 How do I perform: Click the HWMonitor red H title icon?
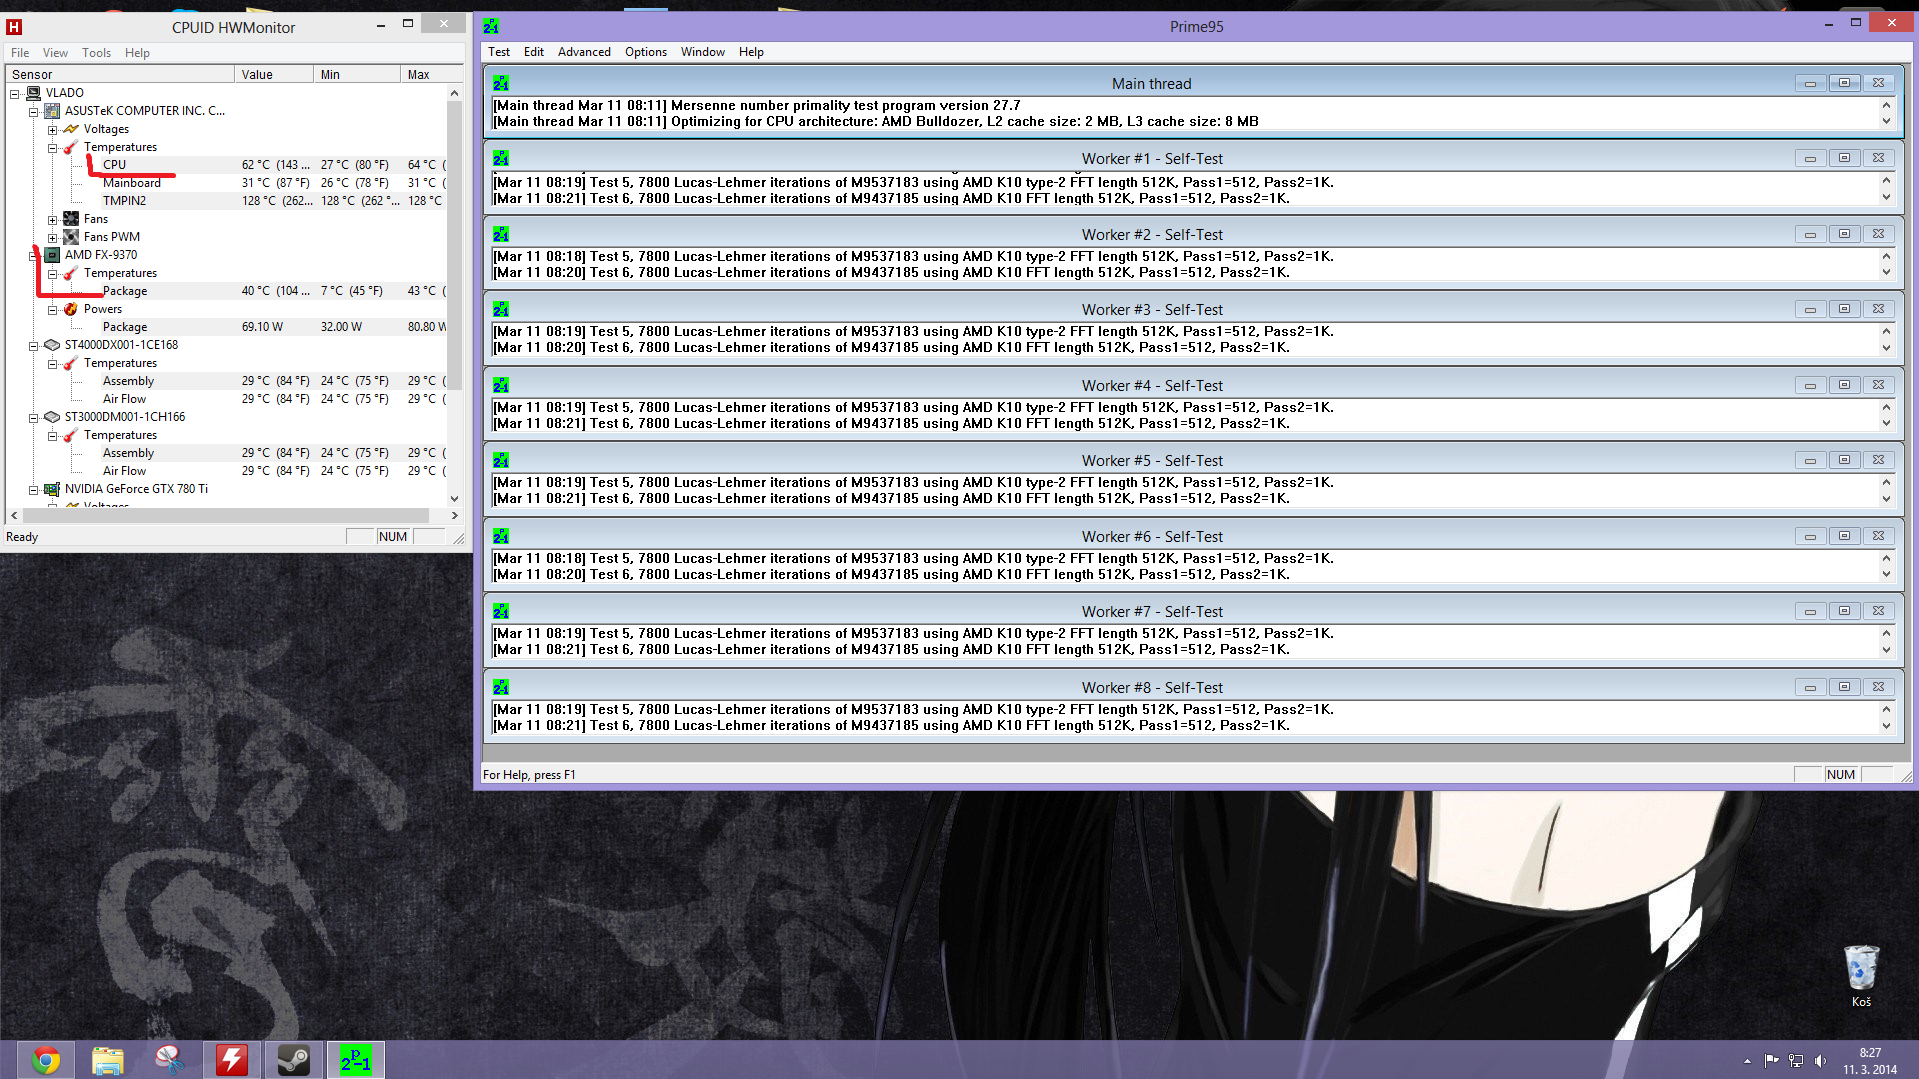coord(14,27)
